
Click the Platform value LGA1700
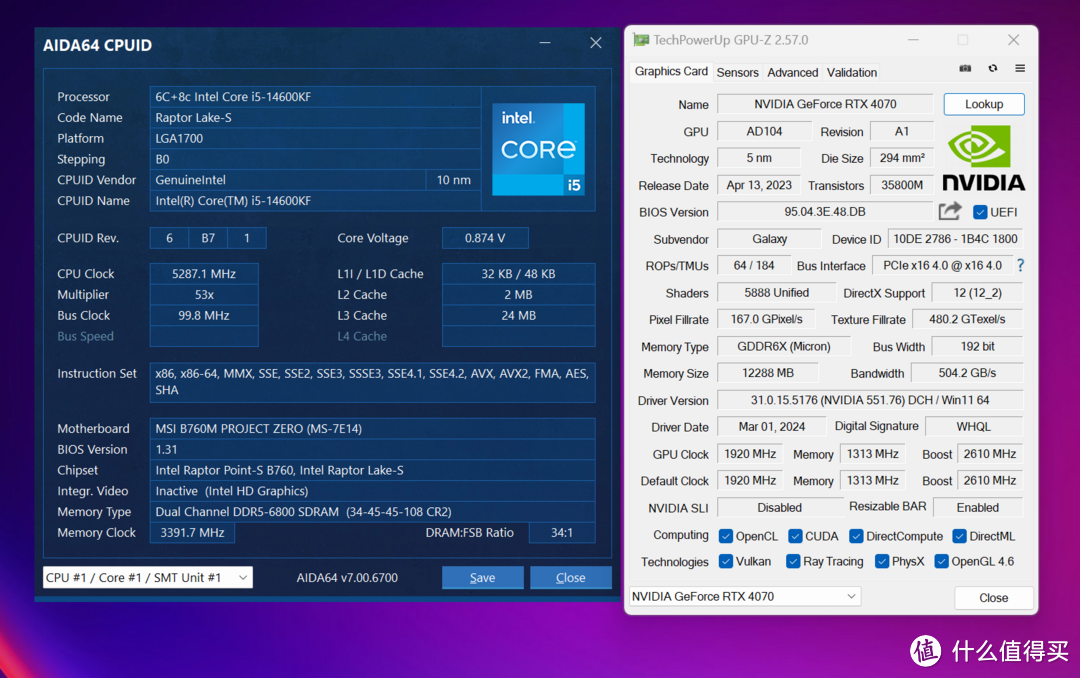pos(315,138)
